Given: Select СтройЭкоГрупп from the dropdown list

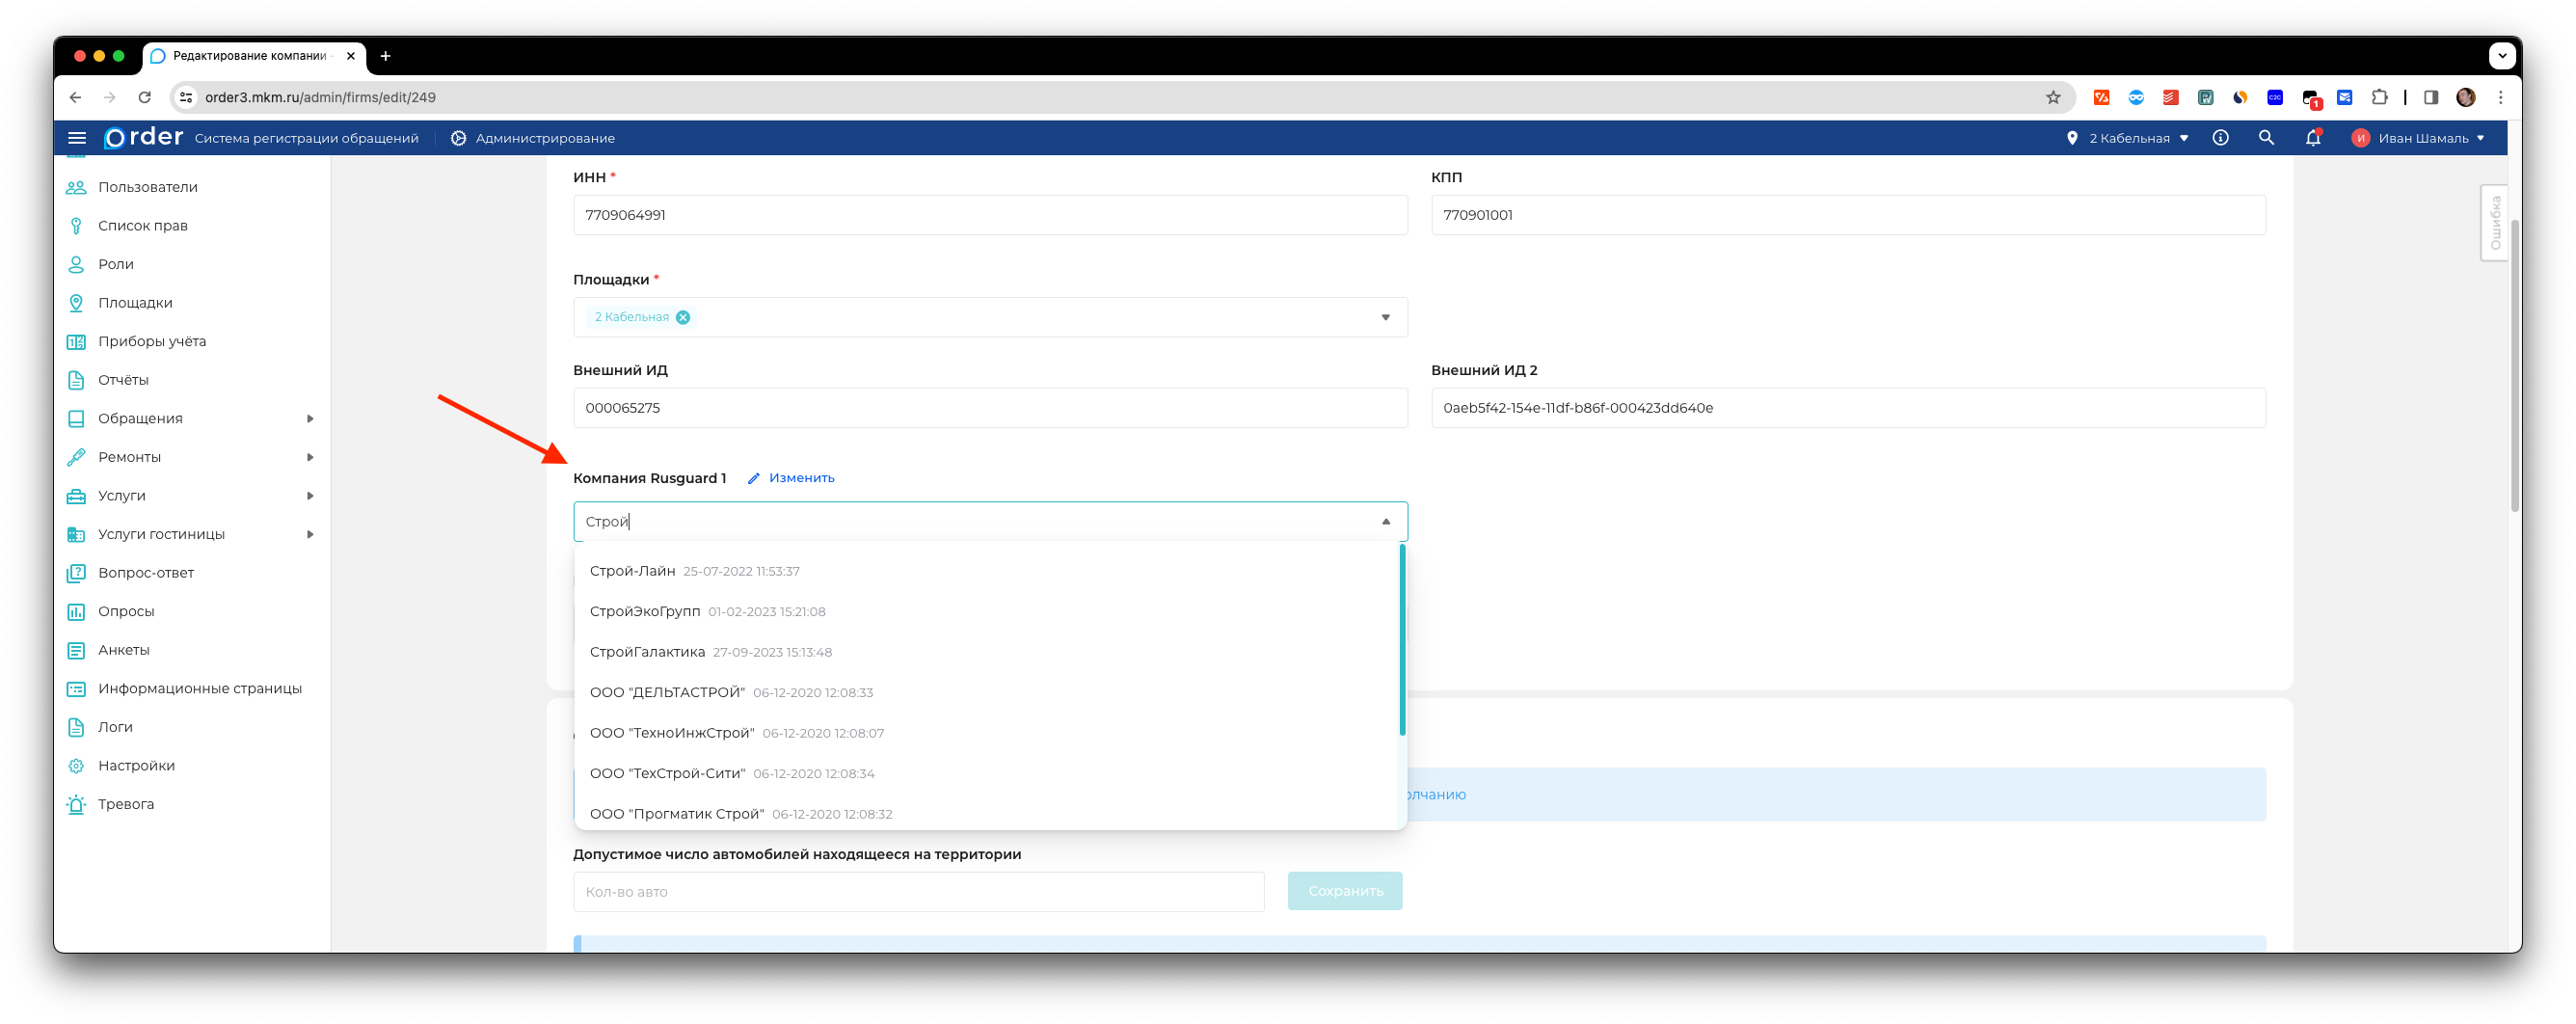Looking at the screenshot, I should pos(645,611).
